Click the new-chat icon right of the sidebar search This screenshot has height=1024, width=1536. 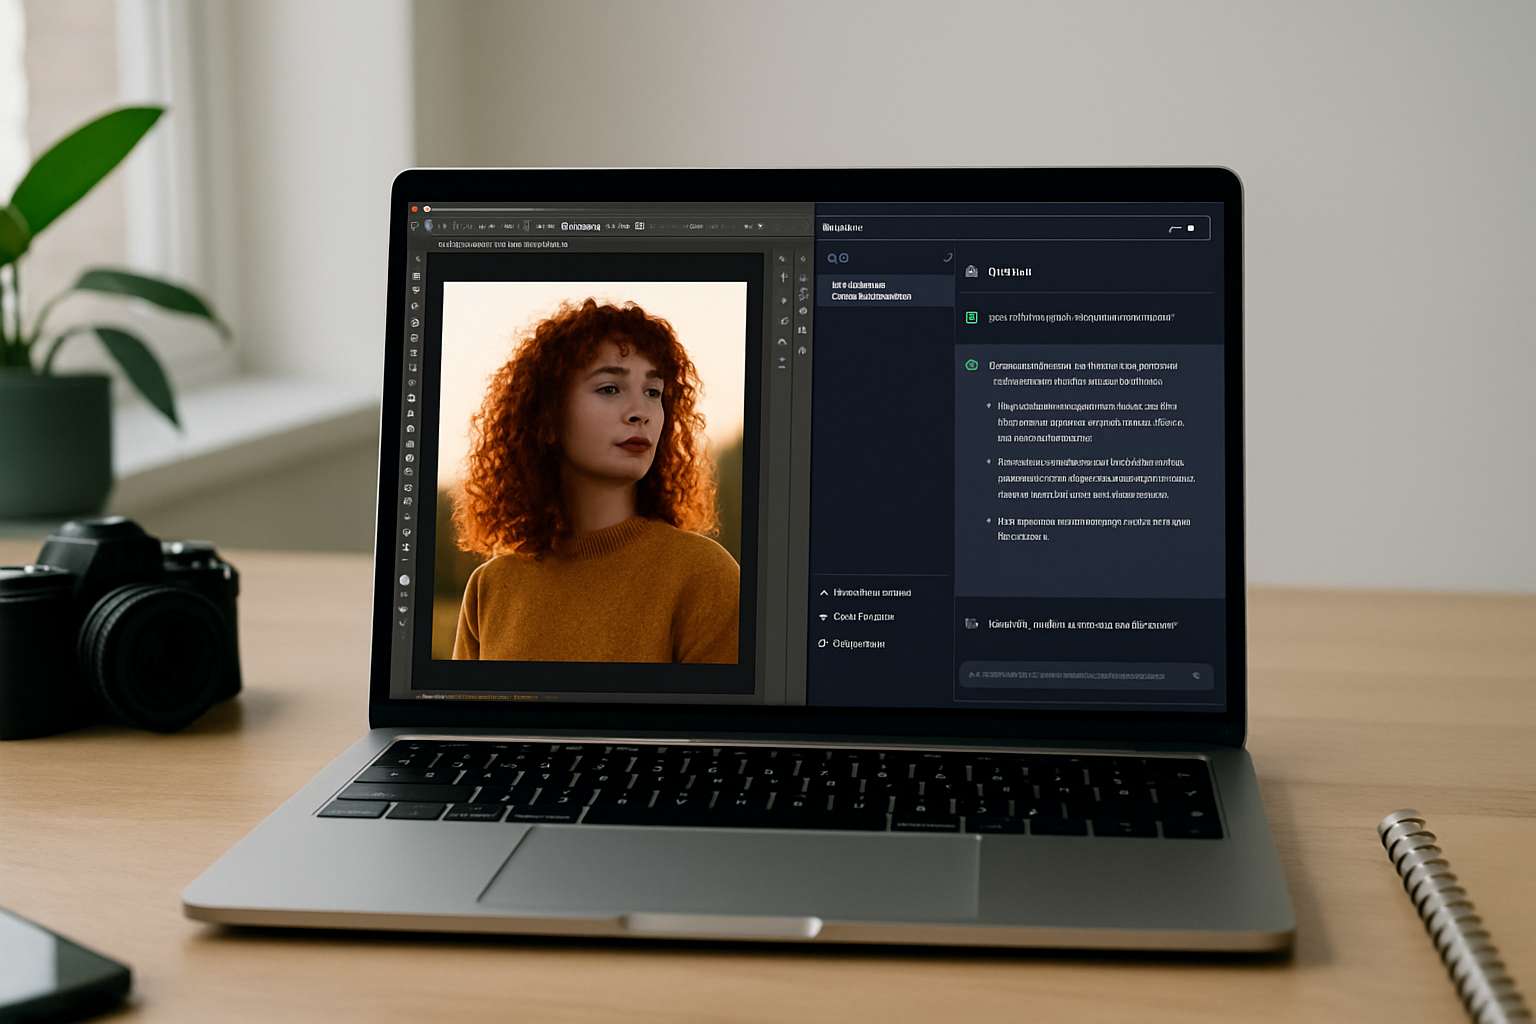pos(946,258)
